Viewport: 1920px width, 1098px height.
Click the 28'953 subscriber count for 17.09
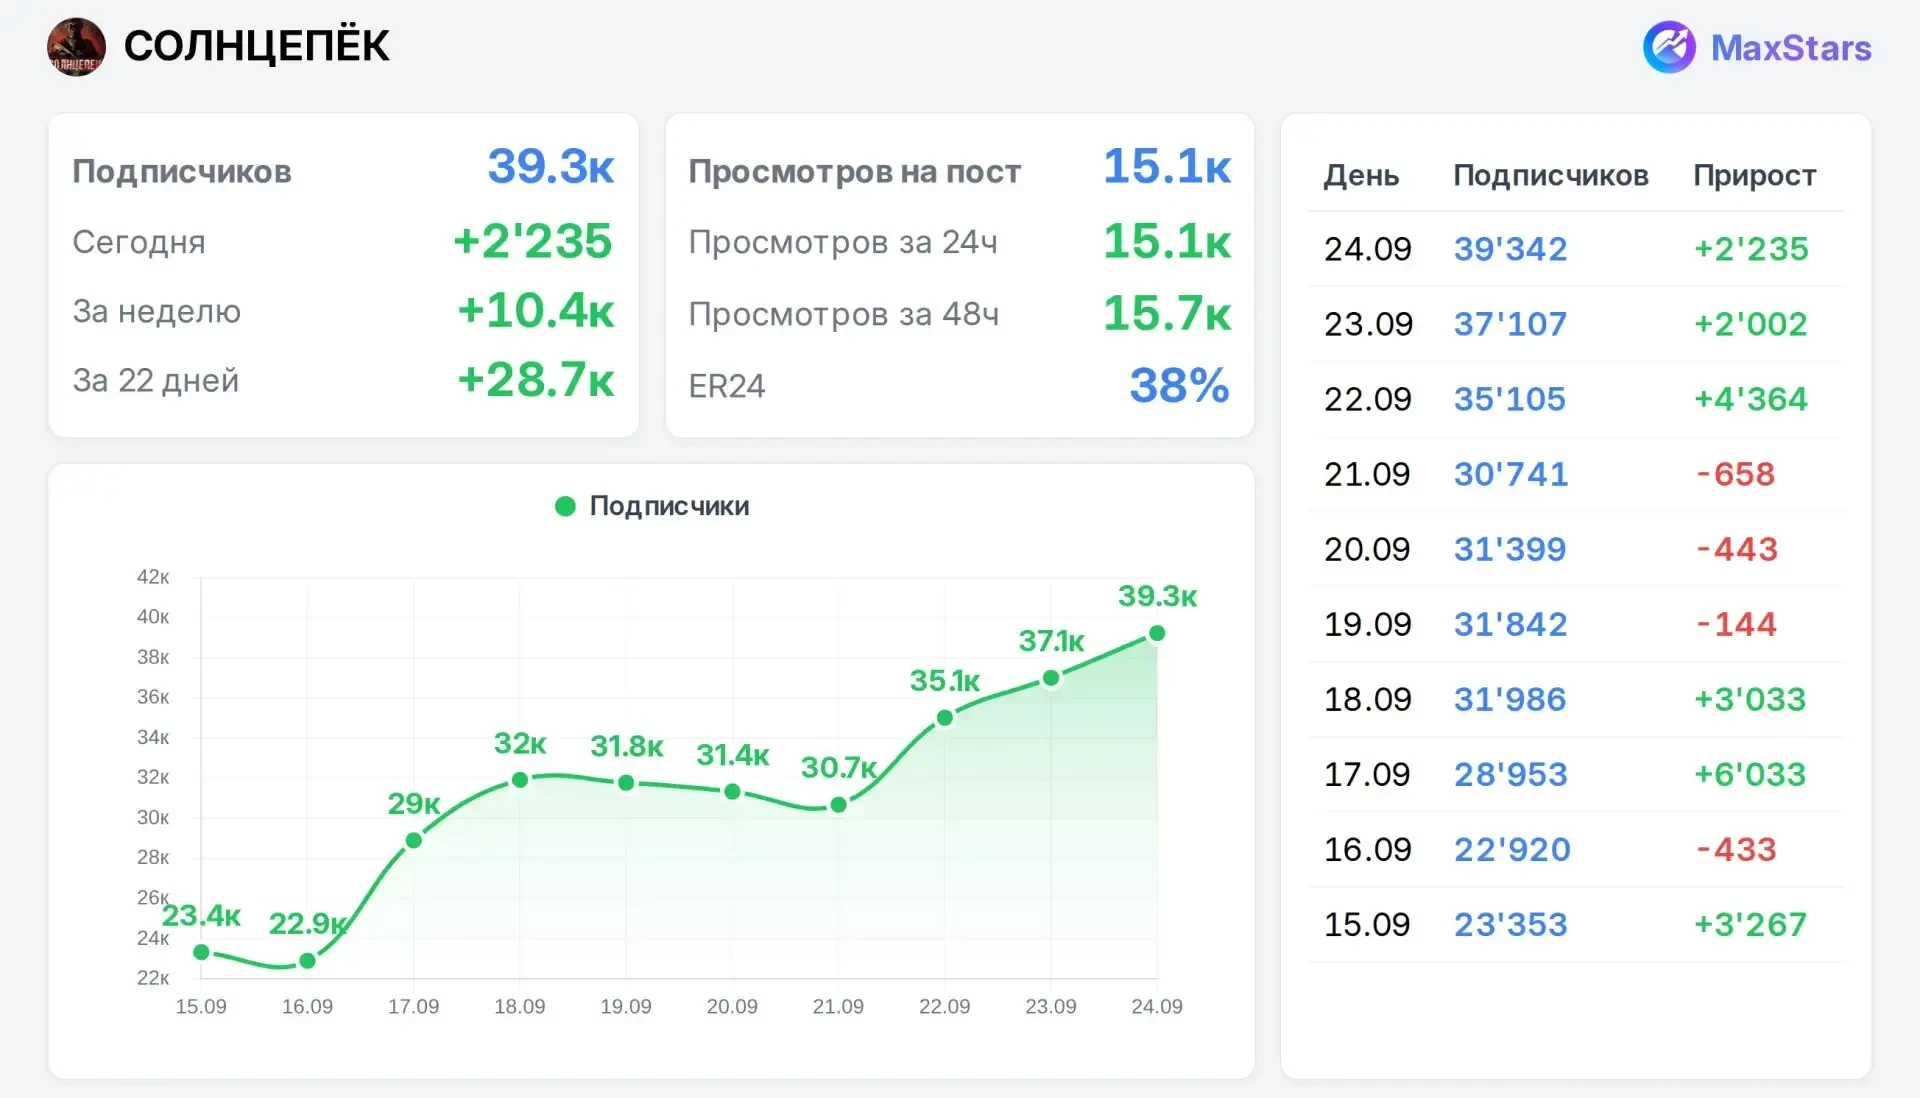(x=1510, y=774)
